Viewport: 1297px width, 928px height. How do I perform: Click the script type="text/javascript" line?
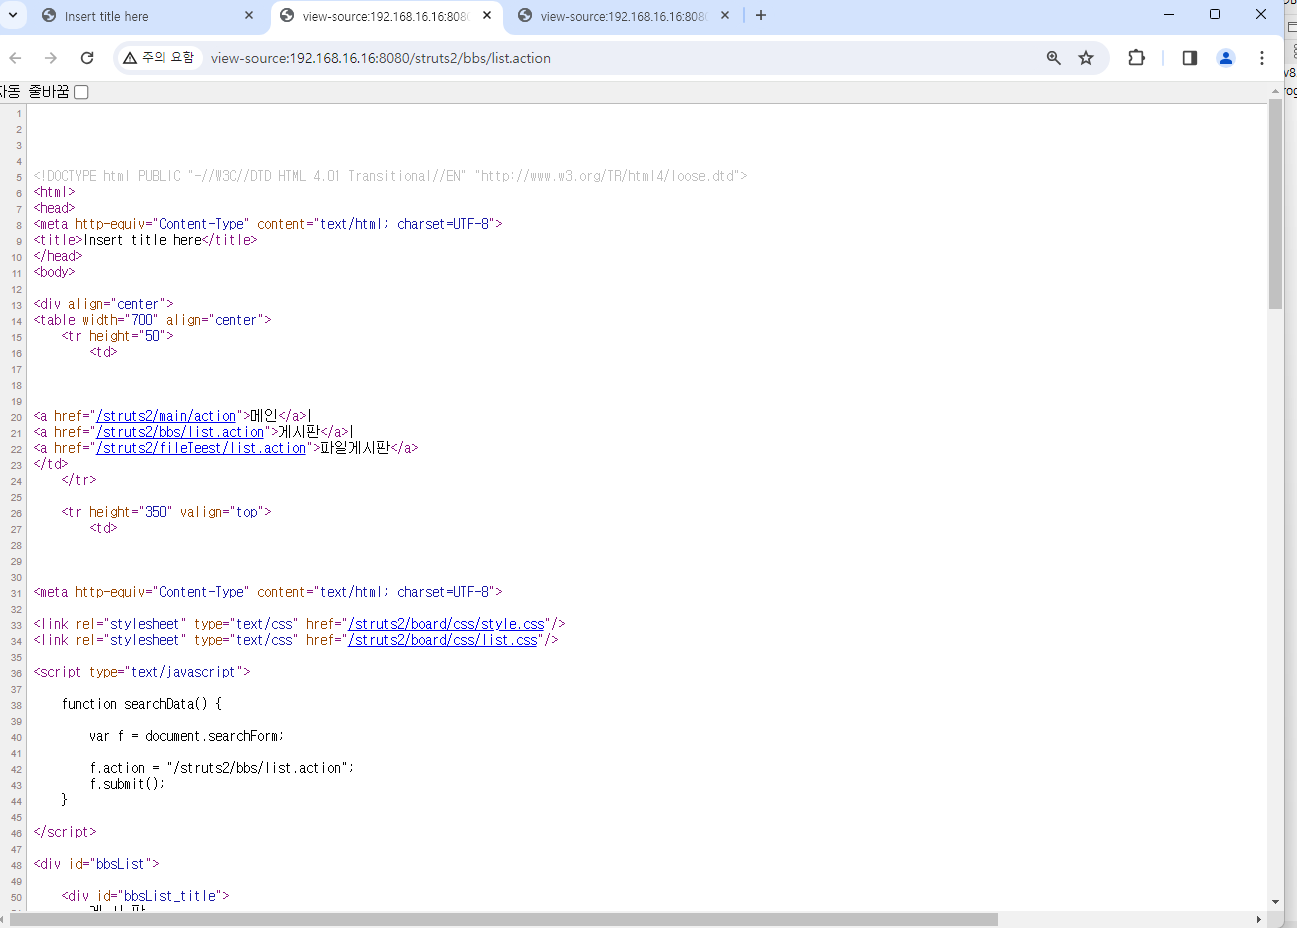142,672
